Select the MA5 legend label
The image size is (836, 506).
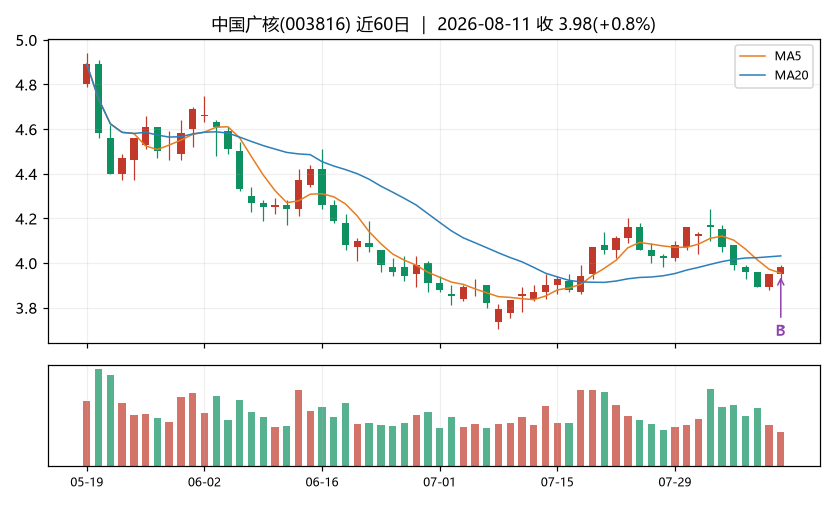787,56
